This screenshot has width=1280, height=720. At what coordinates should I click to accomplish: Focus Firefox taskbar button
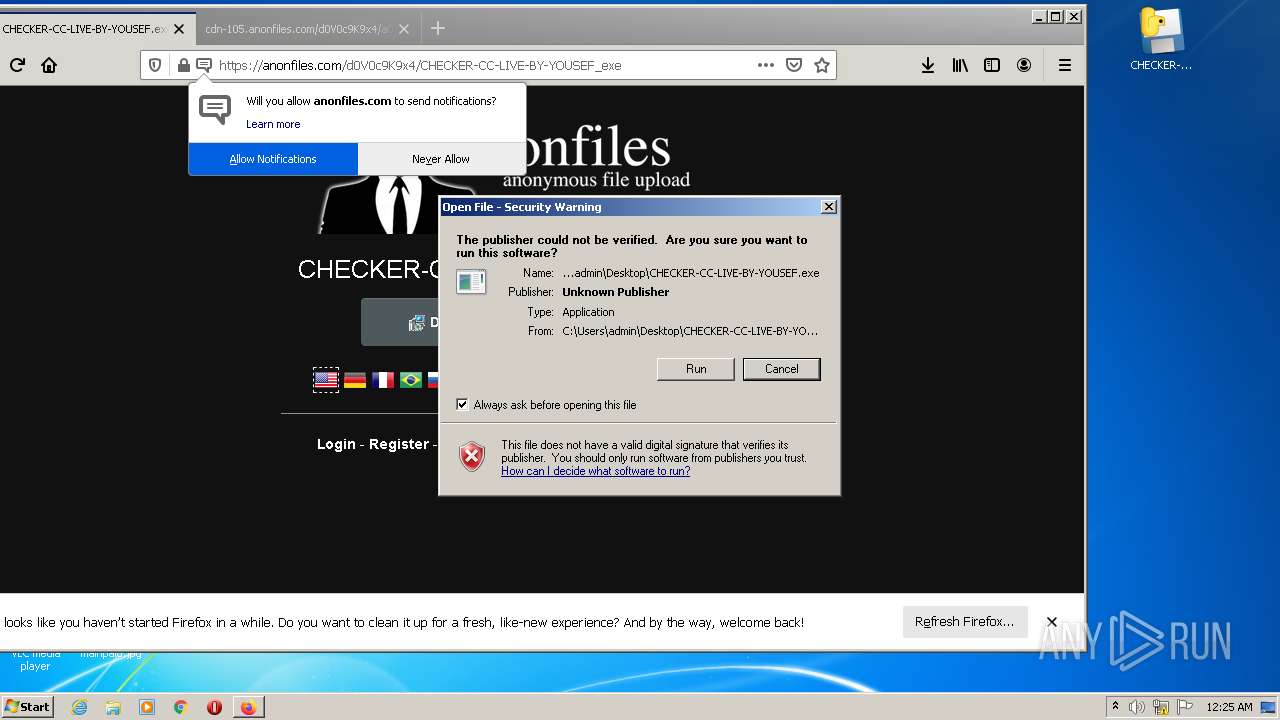[x=248, y=707]
